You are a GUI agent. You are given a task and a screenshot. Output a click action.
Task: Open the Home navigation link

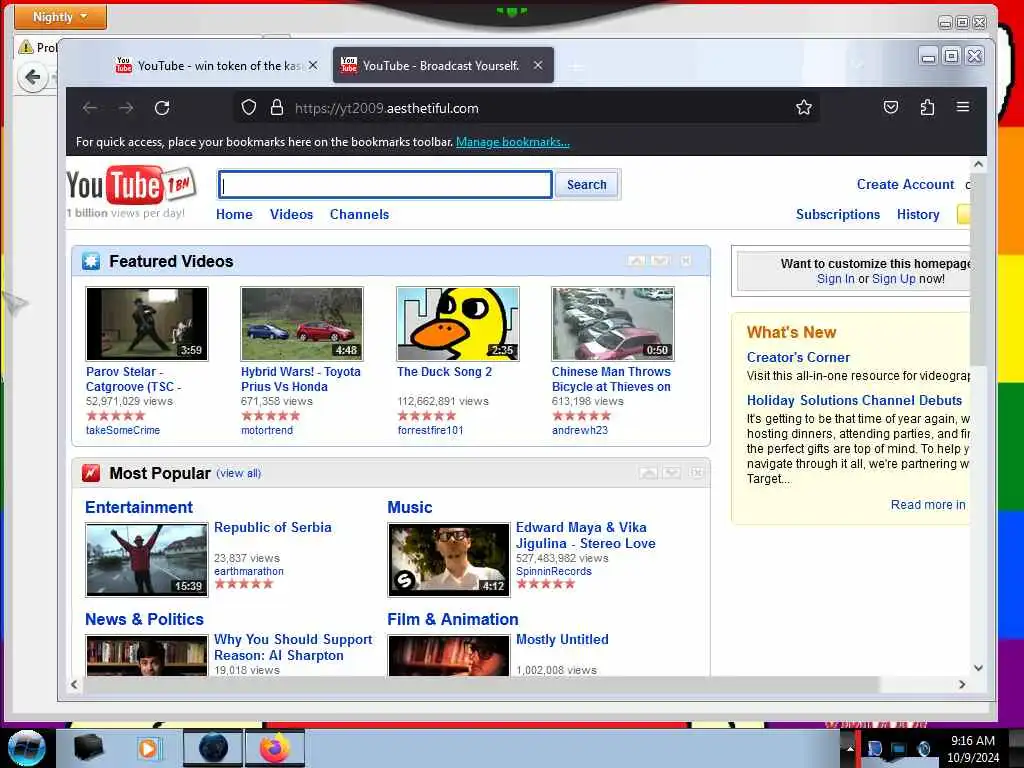[234, 214]
